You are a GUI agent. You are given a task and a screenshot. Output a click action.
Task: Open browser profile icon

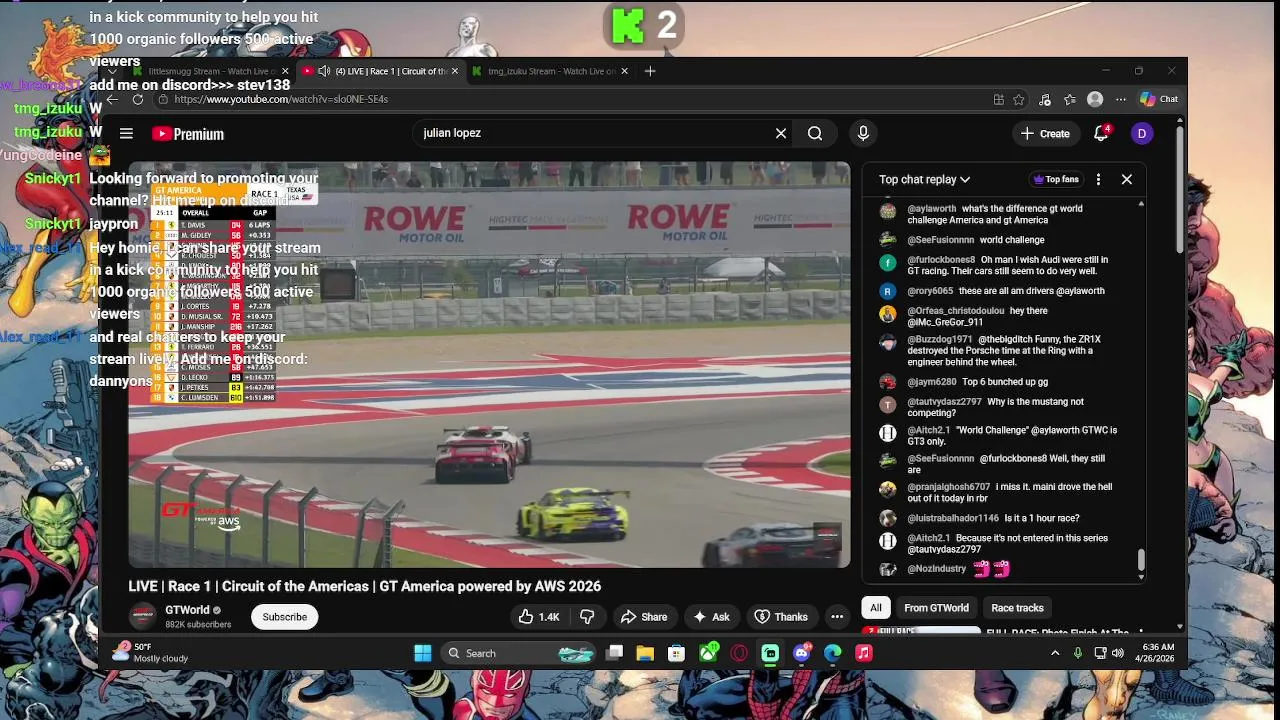coord(1095,99)
